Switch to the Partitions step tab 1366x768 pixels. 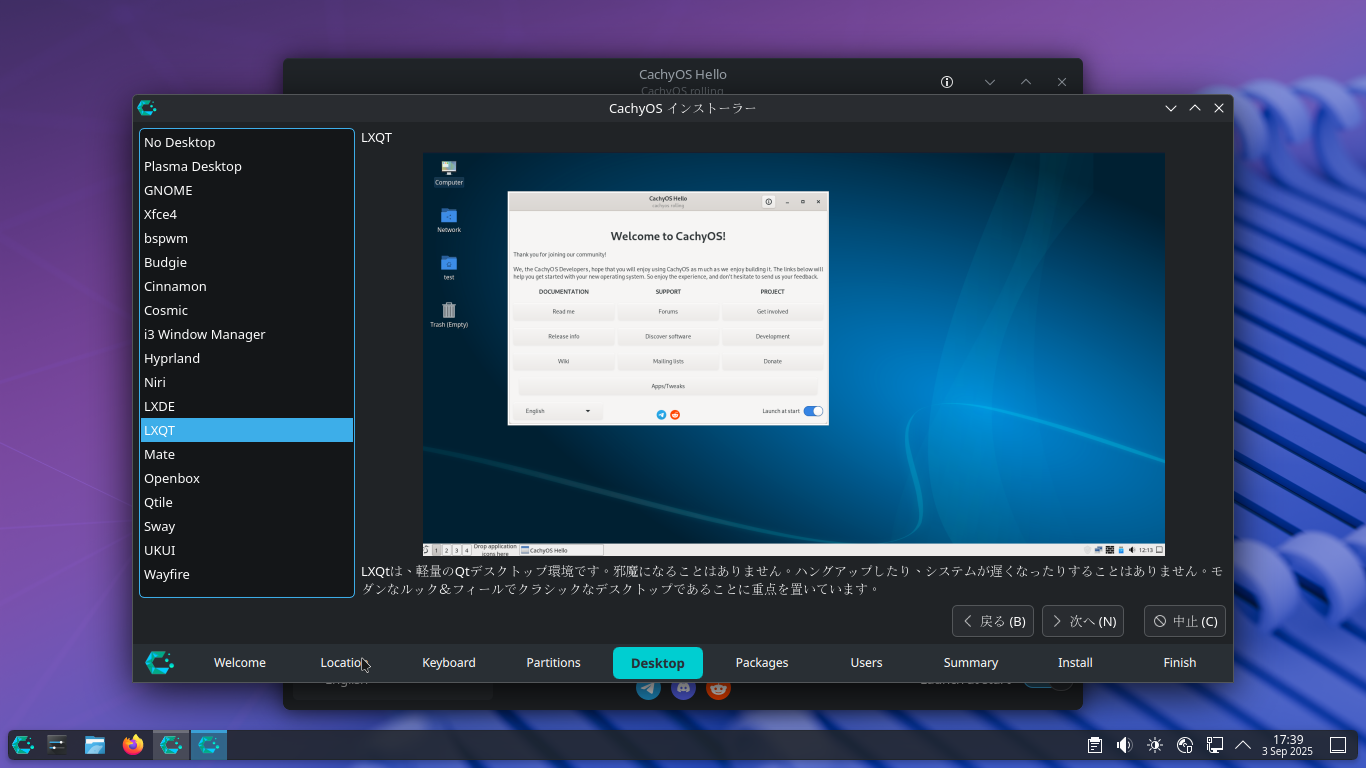click(x=553, y=662)
